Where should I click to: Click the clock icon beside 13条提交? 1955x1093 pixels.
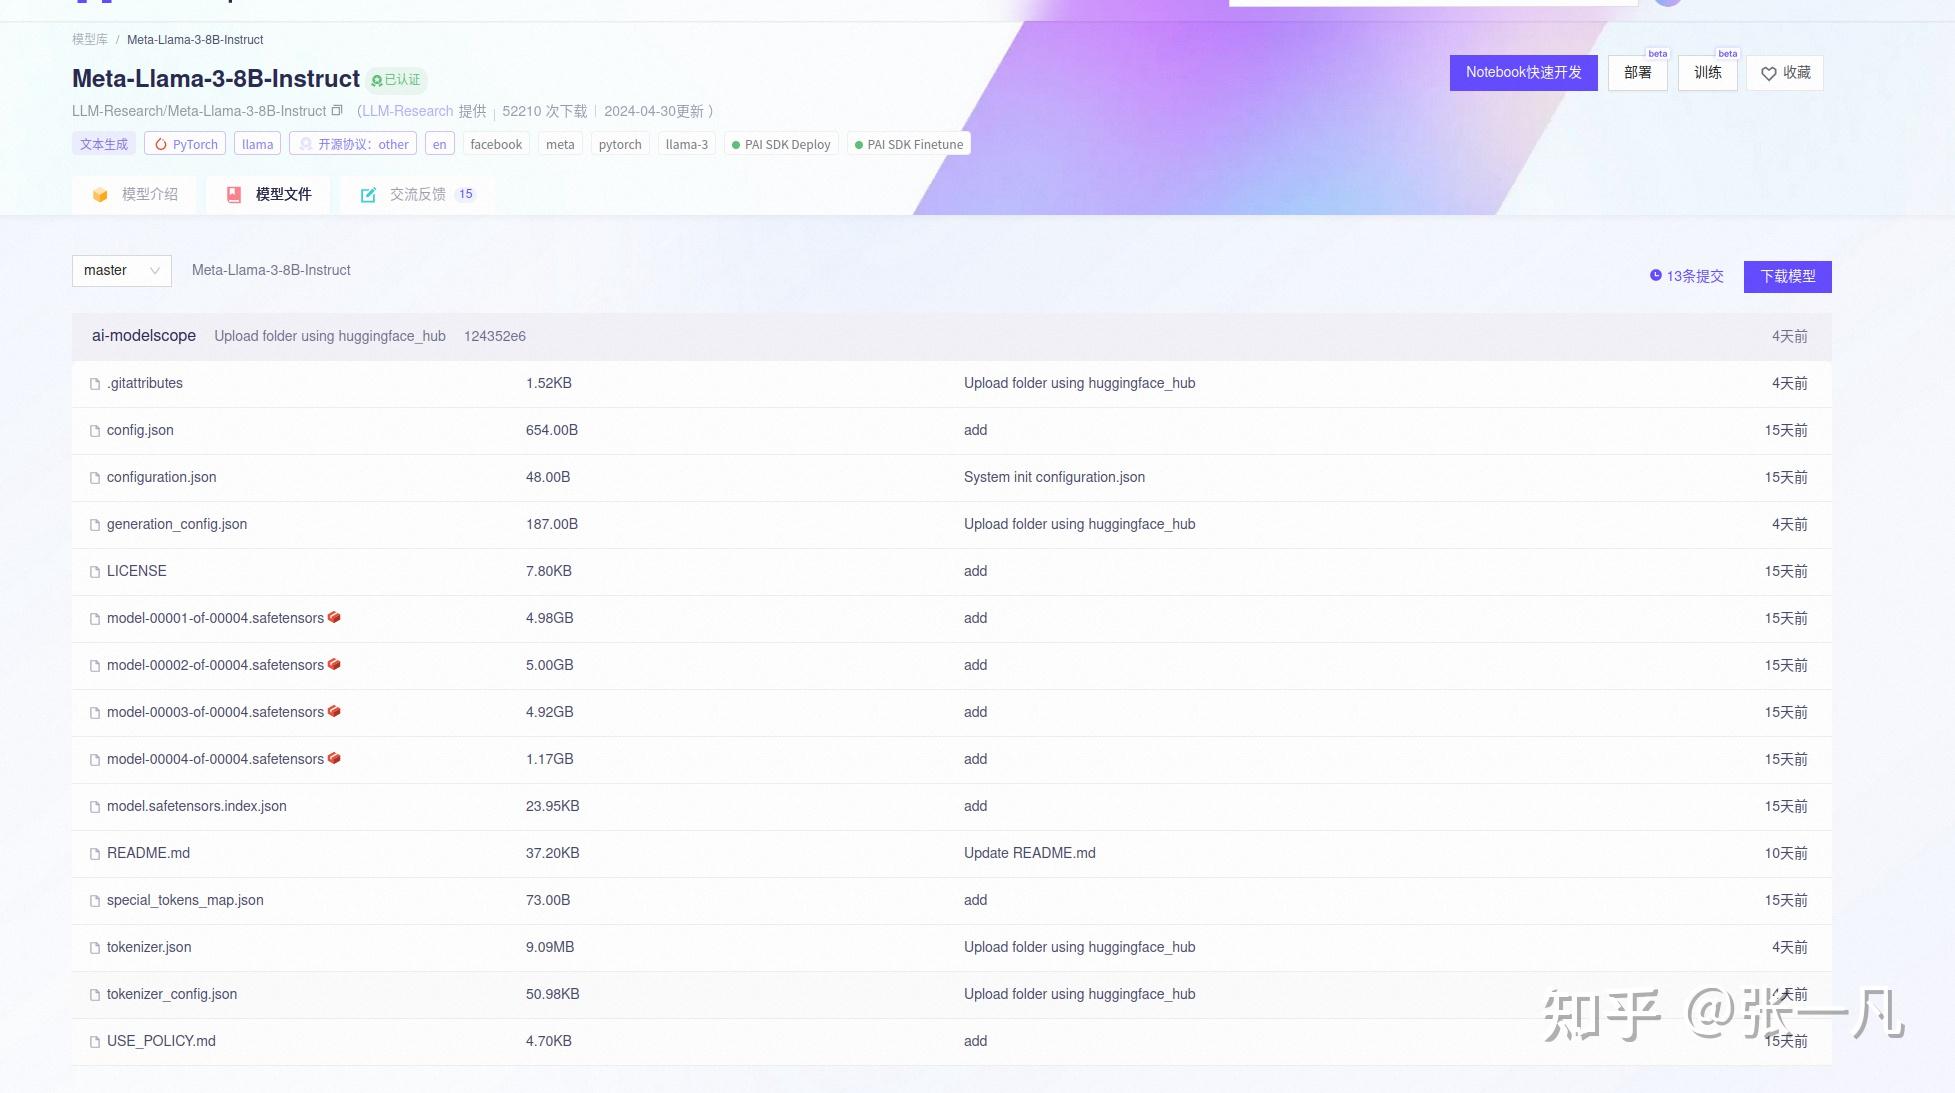point(1655,275)
